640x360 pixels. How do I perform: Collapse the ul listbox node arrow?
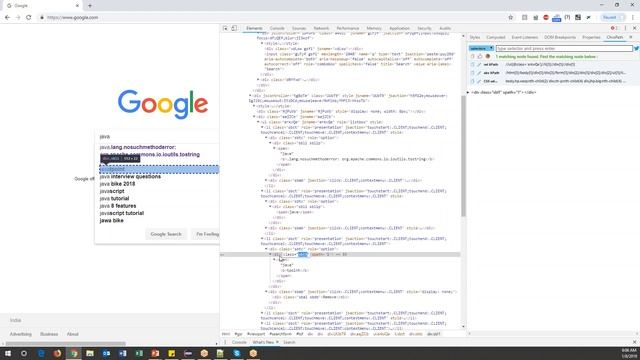pyautogui.click(x=258, y=122)
